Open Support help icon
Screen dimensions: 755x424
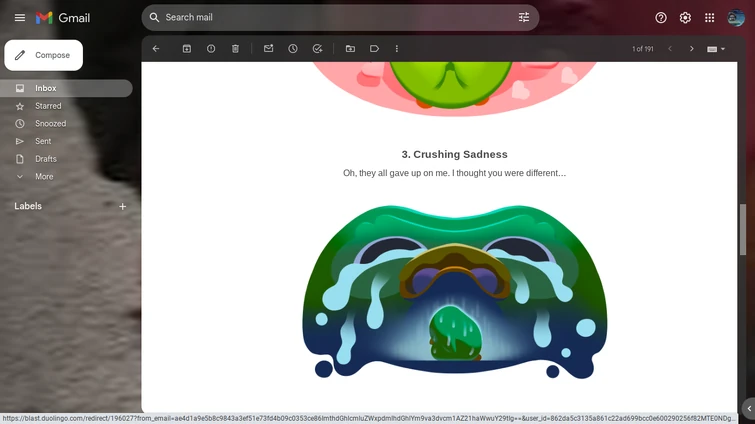(661, 18)
